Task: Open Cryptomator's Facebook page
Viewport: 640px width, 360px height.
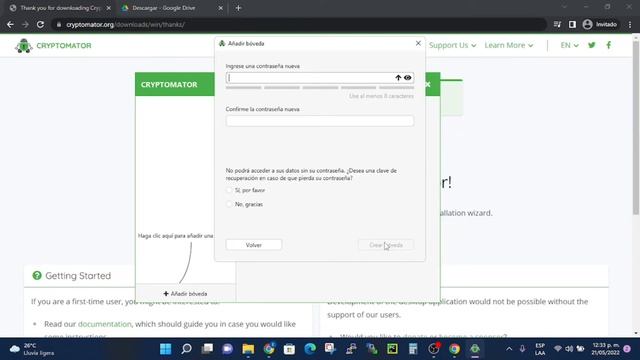Action: pos(609,45)
